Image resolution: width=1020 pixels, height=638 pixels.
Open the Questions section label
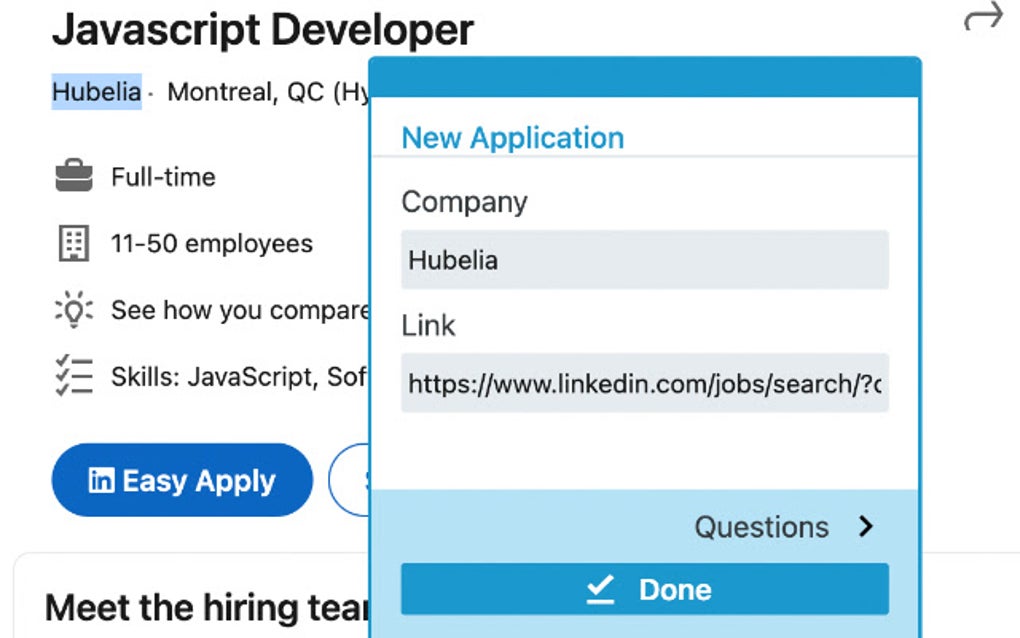pos(761,527)
